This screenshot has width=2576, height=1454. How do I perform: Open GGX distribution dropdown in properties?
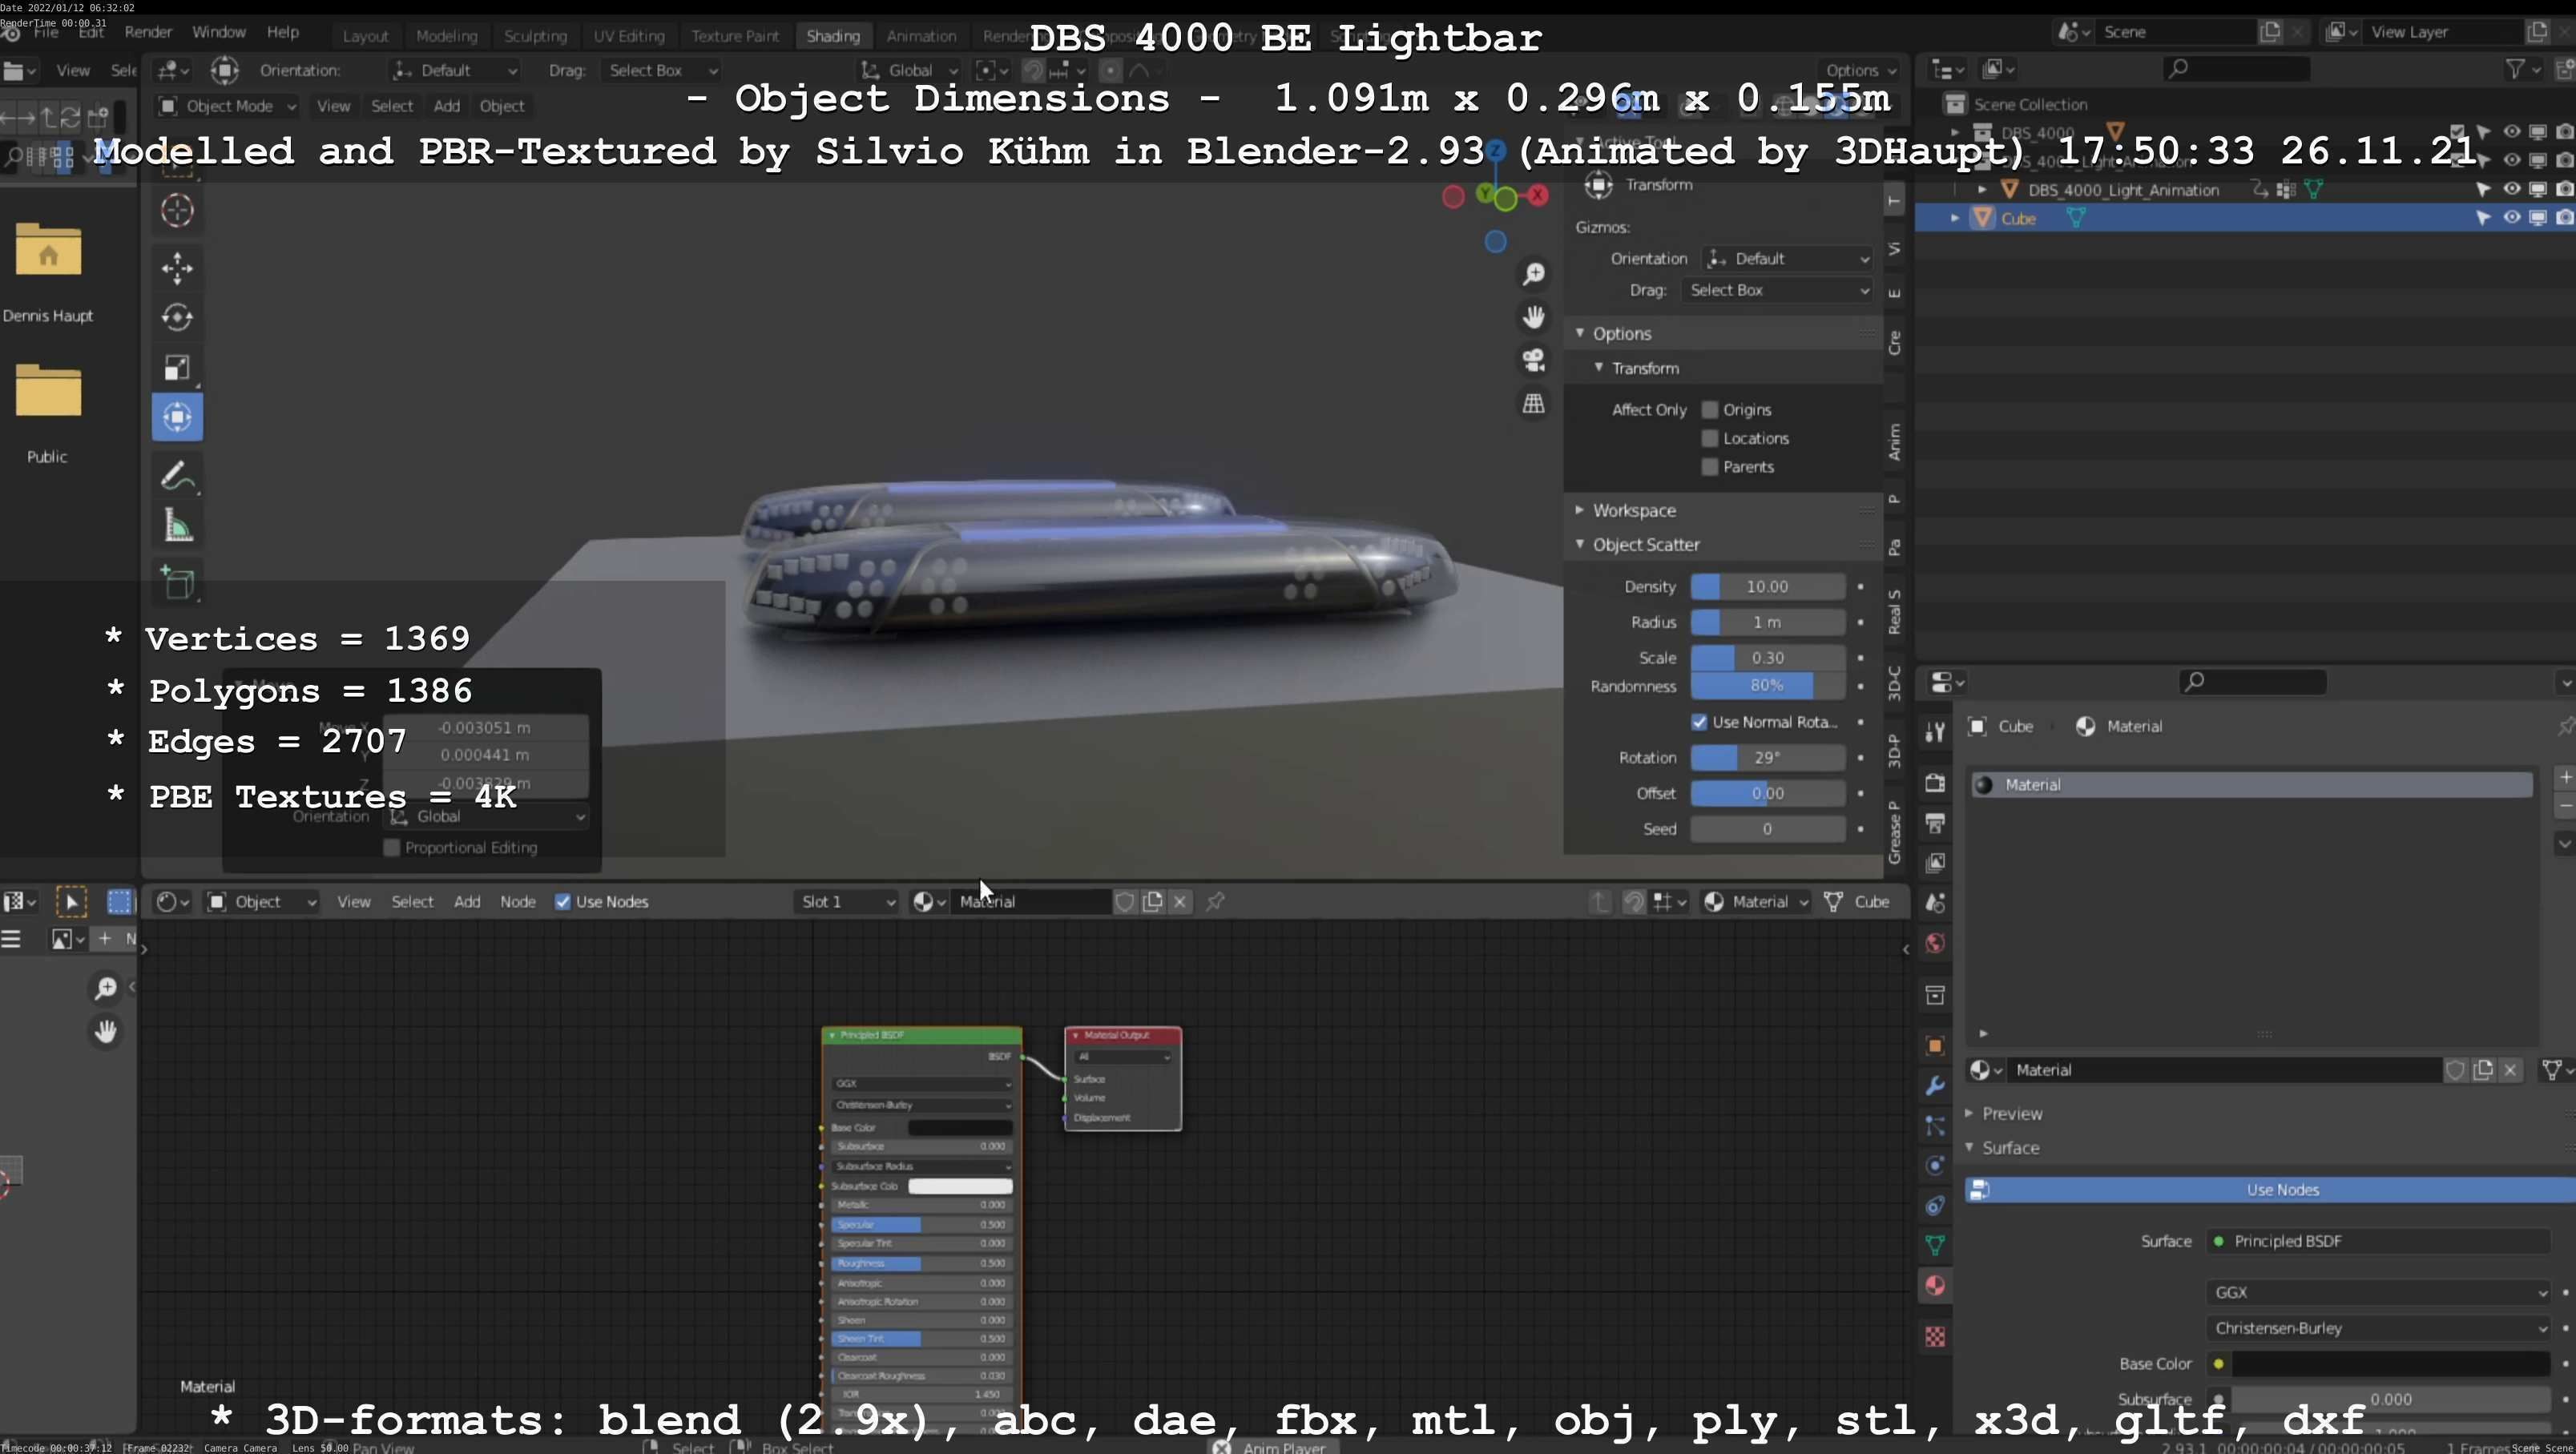2378,1293
